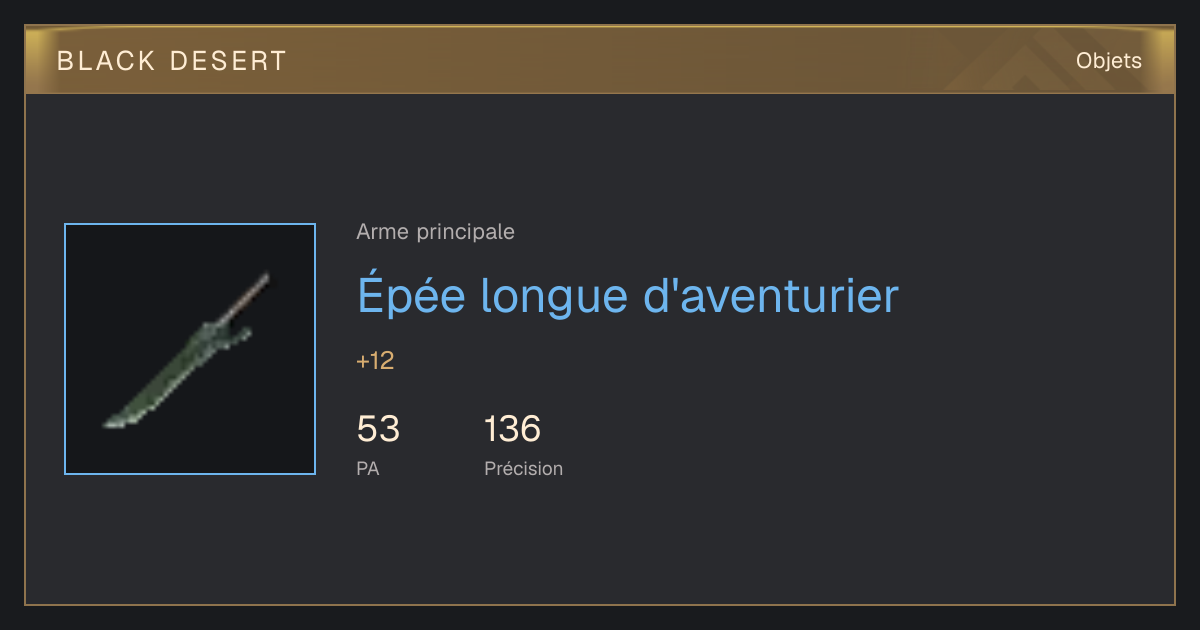1200x630 pixels.
Task: Click the Arme principale category label
Action: point(436,232)
